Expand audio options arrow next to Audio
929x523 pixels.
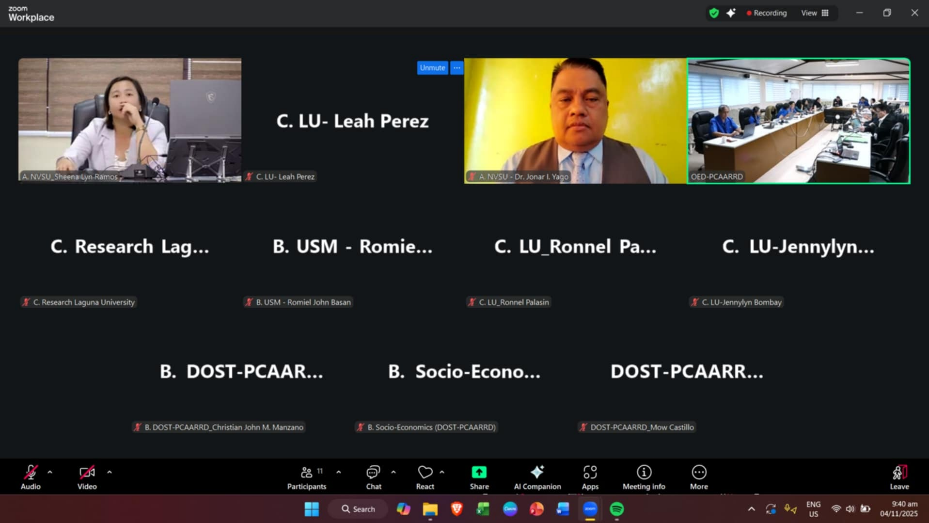(x=50, y=472)
